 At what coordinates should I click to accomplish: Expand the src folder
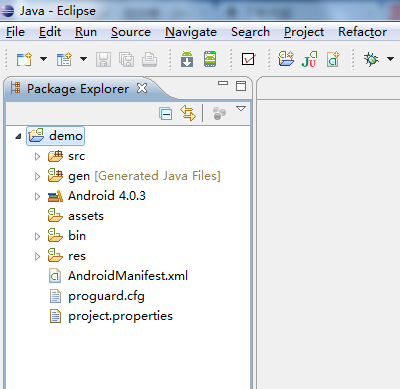37,156
